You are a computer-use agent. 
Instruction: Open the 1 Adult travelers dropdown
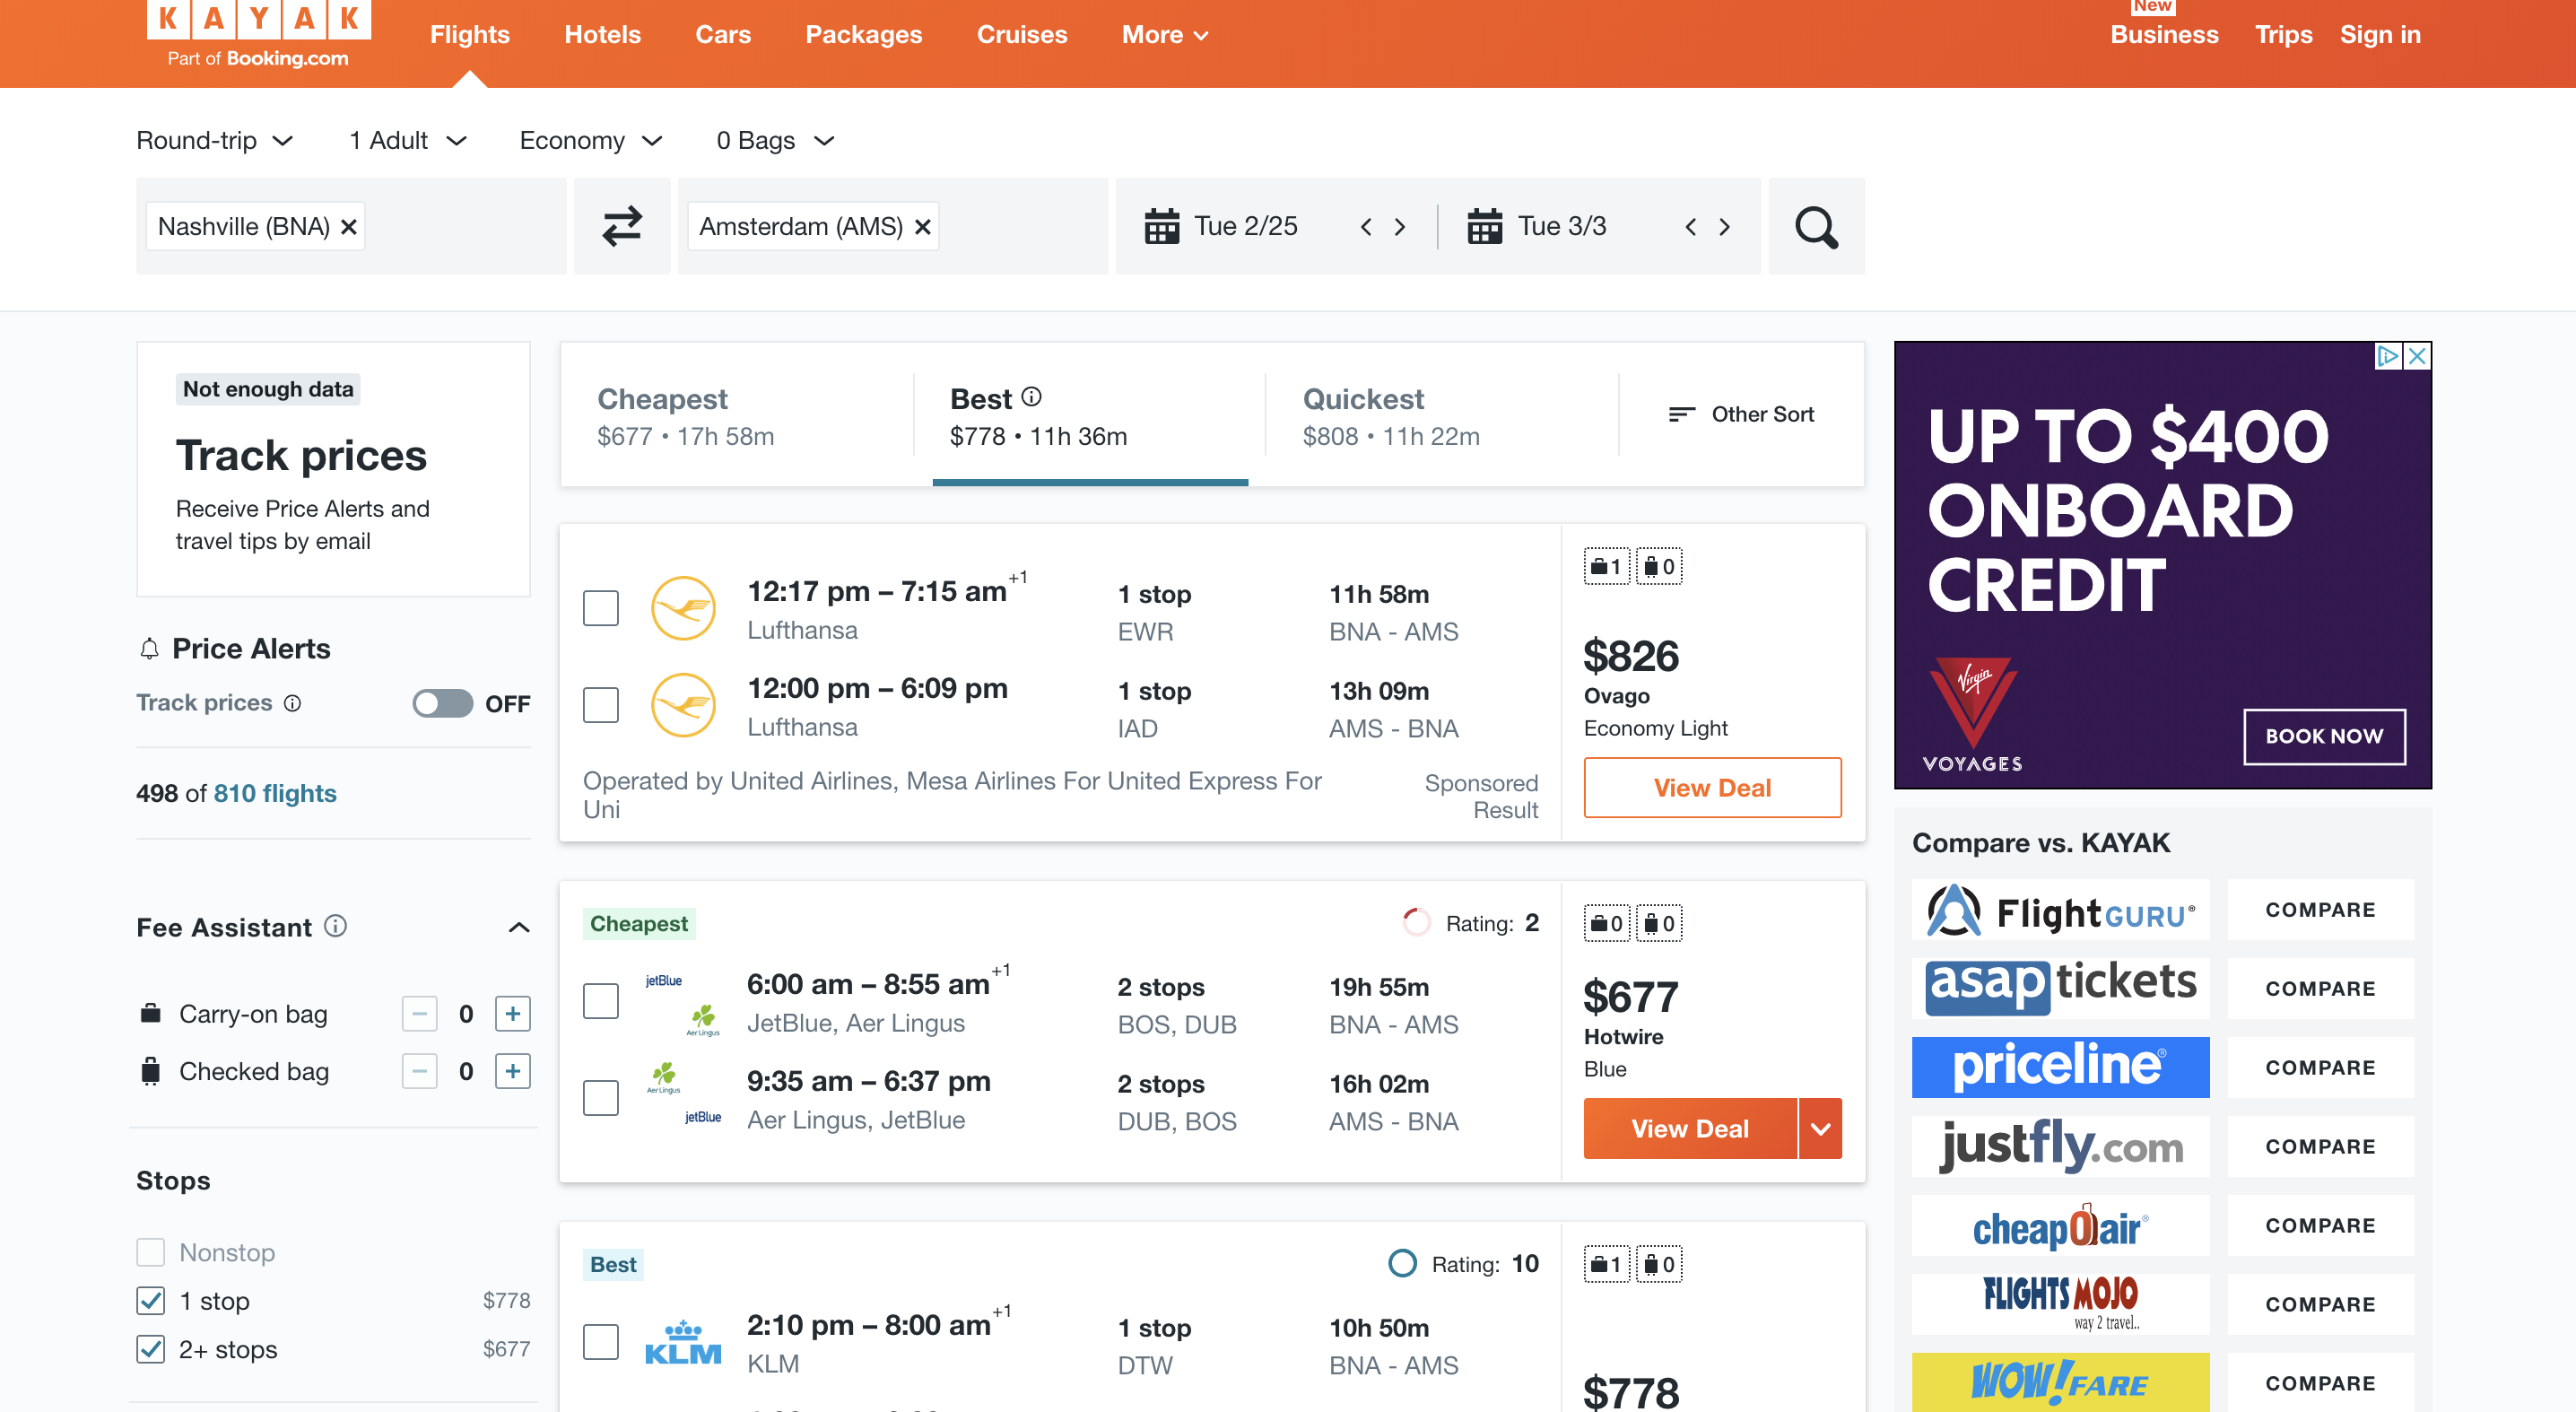[408, 141]
